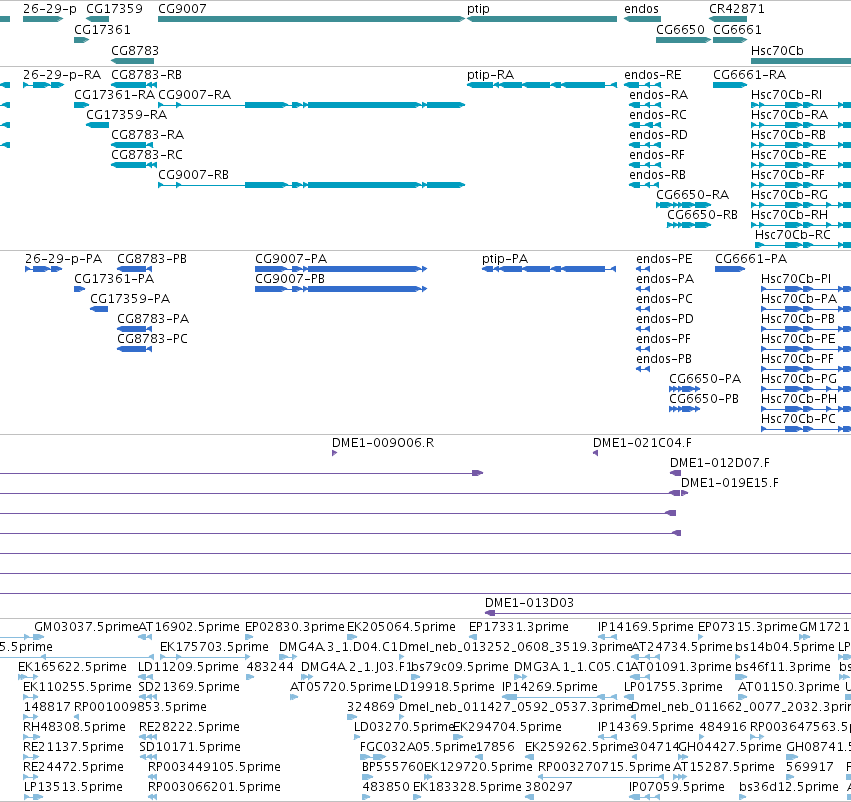Screen dimensions: 851x802
Task: Click EST EP02830.3prime
Action: tap(294, 627)
